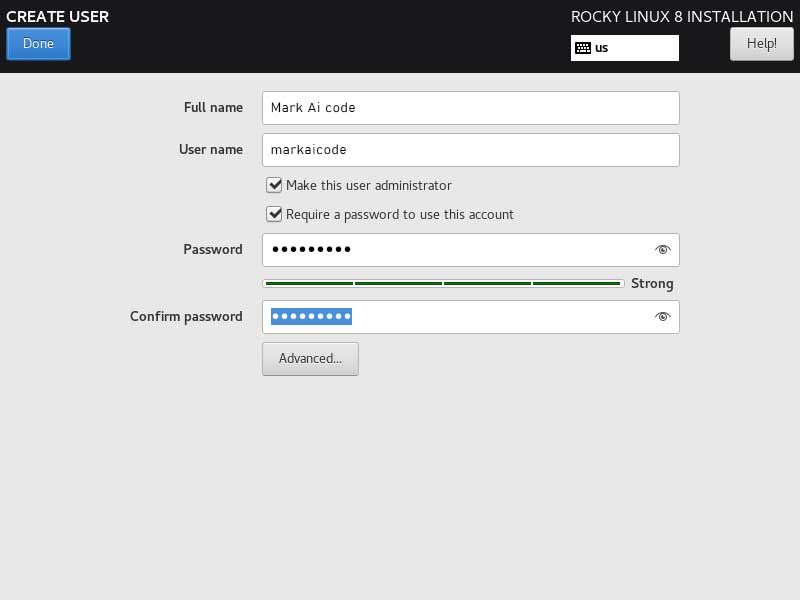800x600 pixels.
Task: Click the Done button
Action: click(x=38, y=44)
